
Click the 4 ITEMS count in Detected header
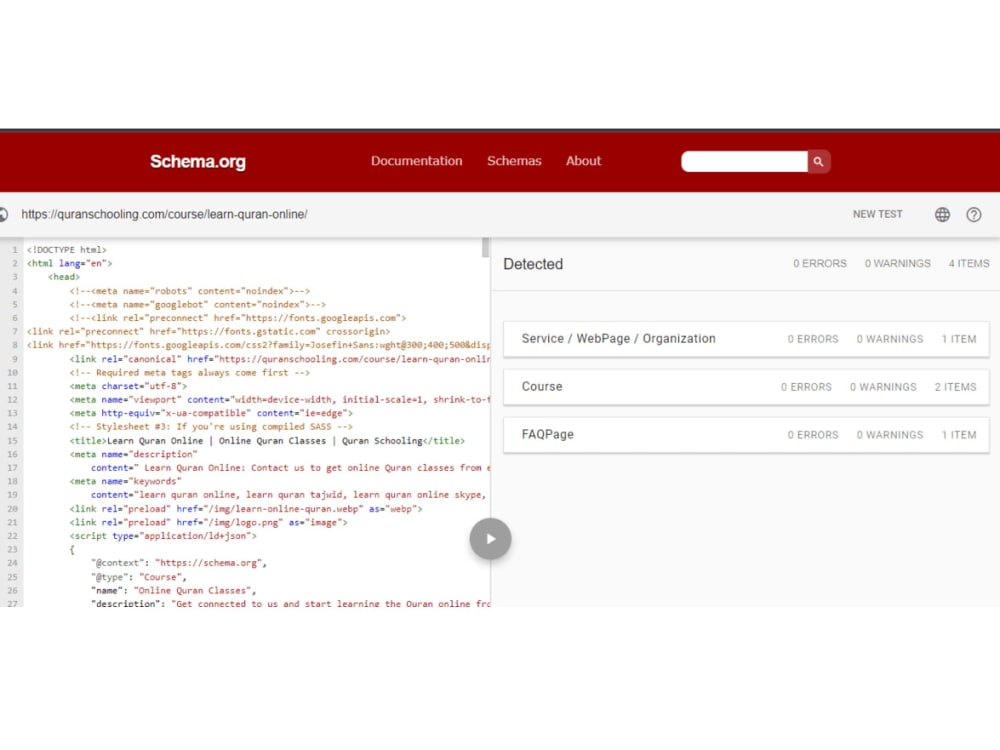pyautogui.click(x=967, y=263)
